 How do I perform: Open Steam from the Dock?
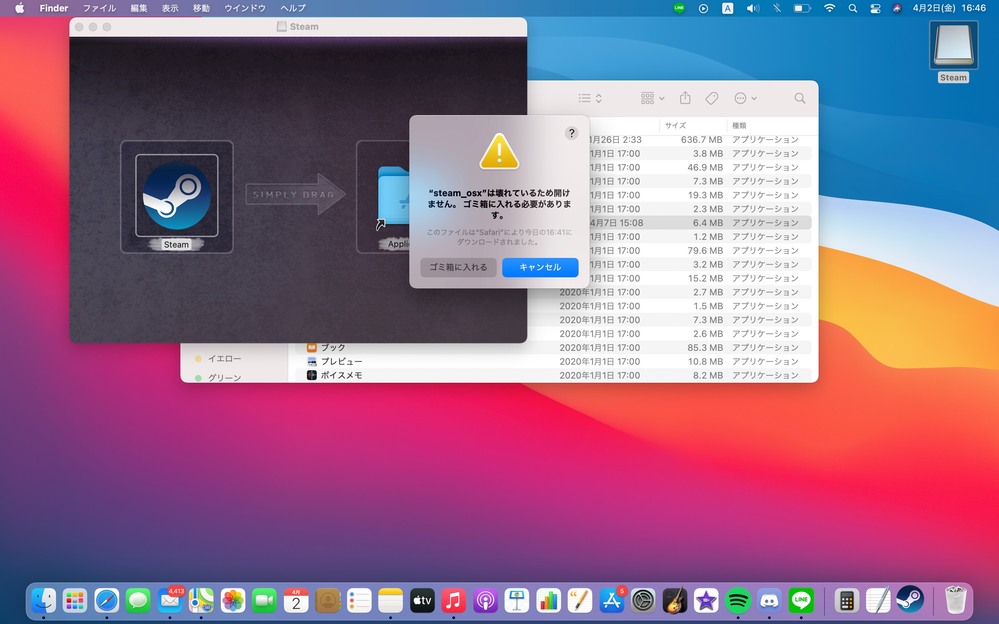[910, 600]
